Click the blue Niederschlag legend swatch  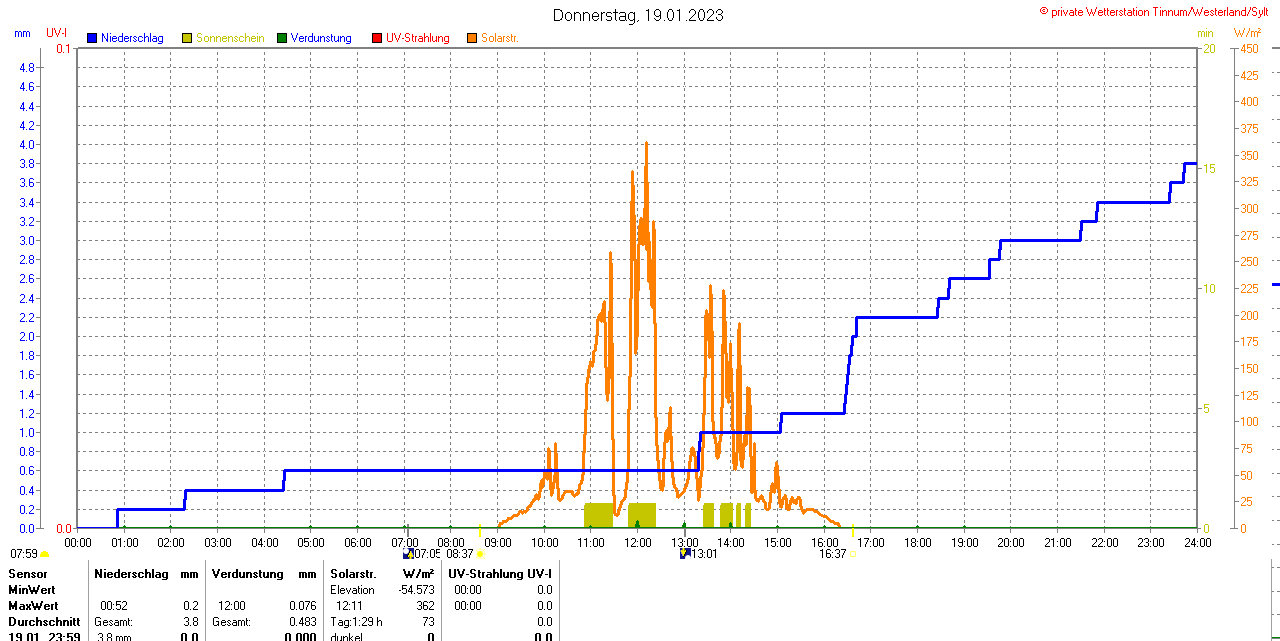(x=92, y=38)
